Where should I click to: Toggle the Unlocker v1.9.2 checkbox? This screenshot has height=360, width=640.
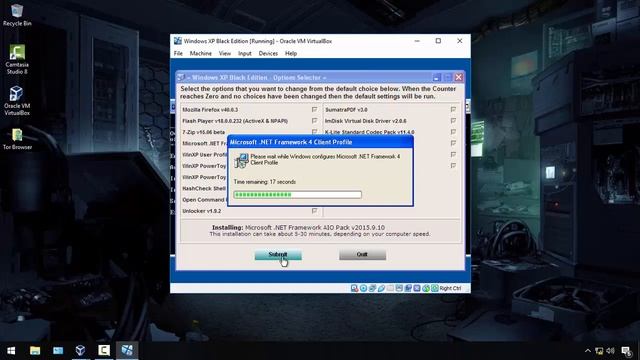[x=314, y=211]
